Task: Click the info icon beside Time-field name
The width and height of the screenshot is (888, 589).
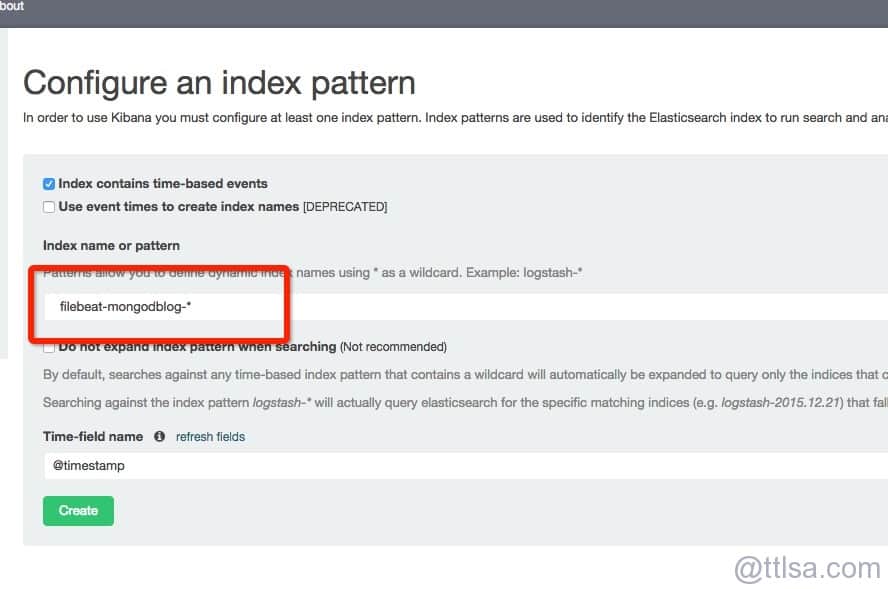Action: (x=160, y=437)
